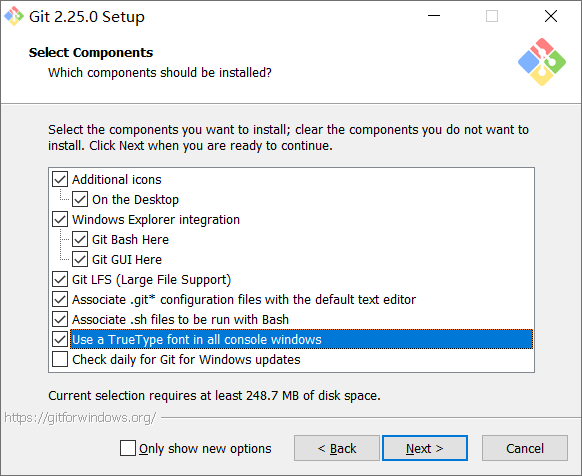
Task: Uncheck Associate .sh files with Bash
Action: [x=60, y=320]
